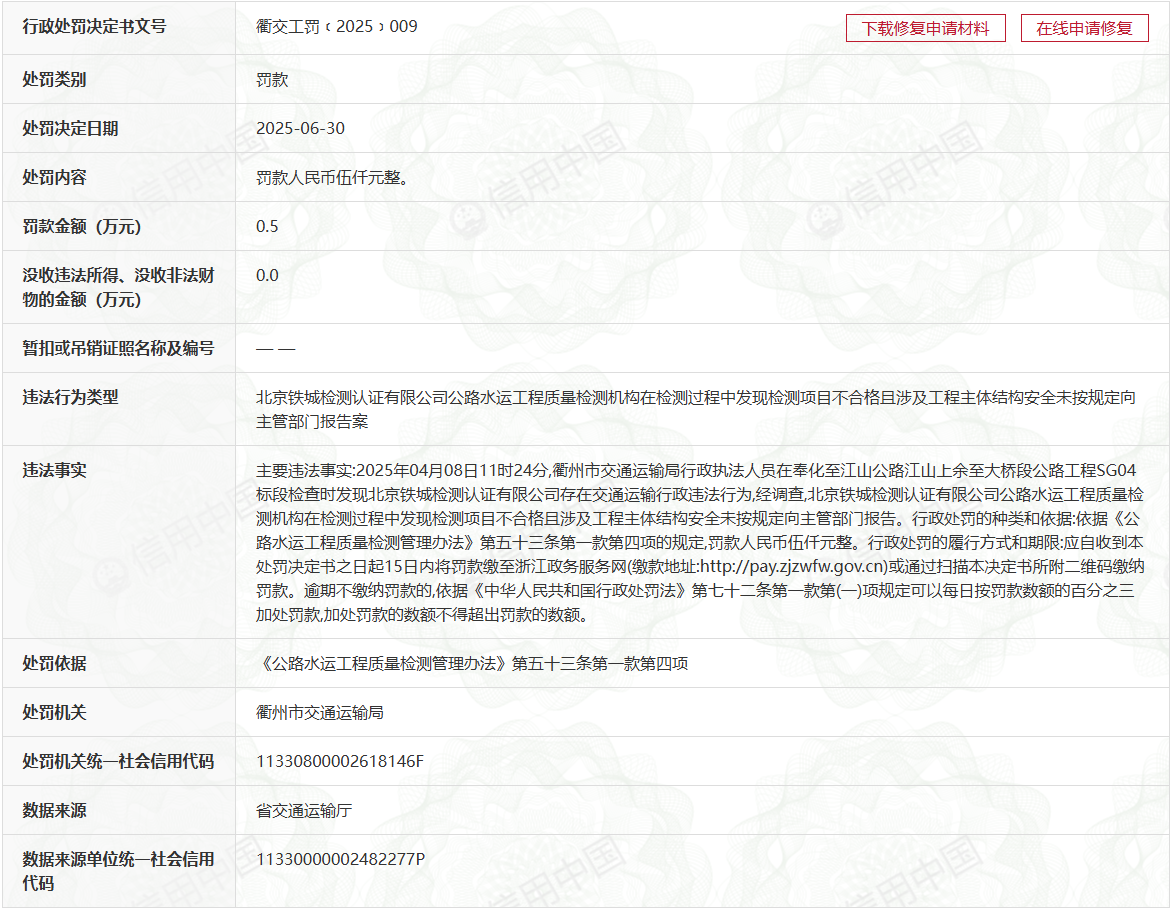Click the 在线申请修复 button
This screenshot has height=911, width=1174.
(1084, 28)
